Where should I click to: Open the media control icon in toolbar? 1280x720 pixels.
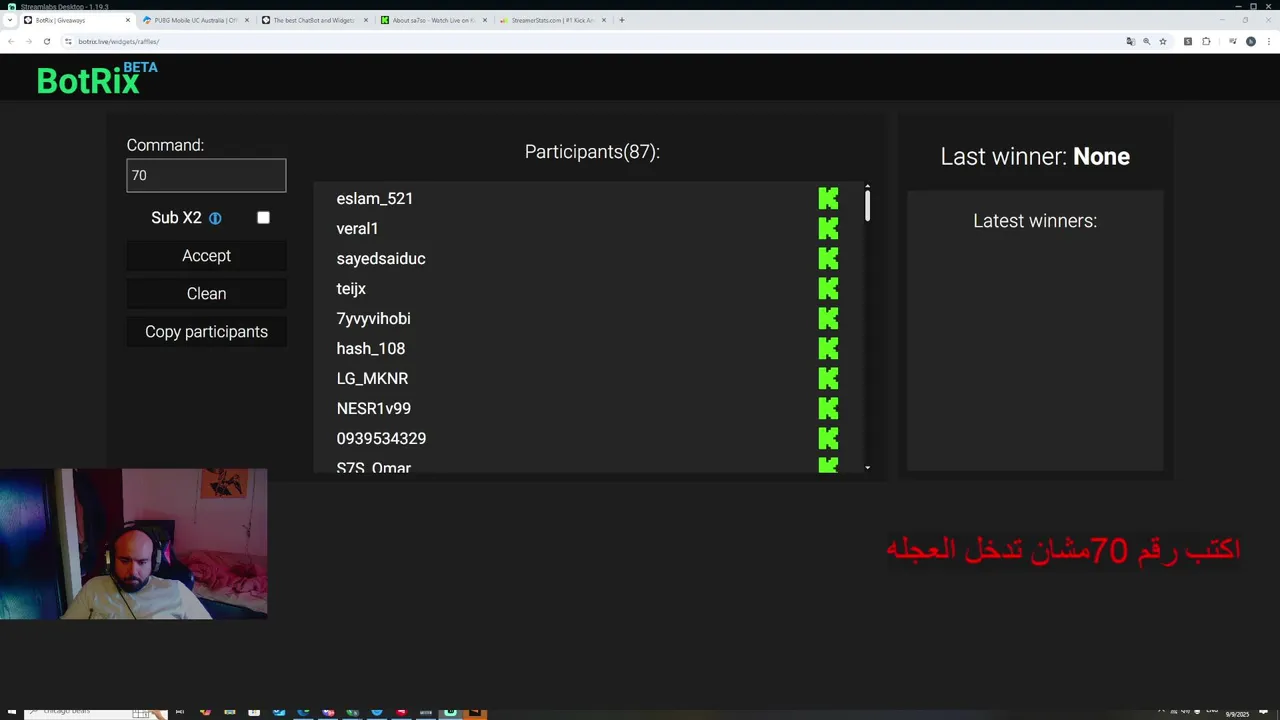1233,41
